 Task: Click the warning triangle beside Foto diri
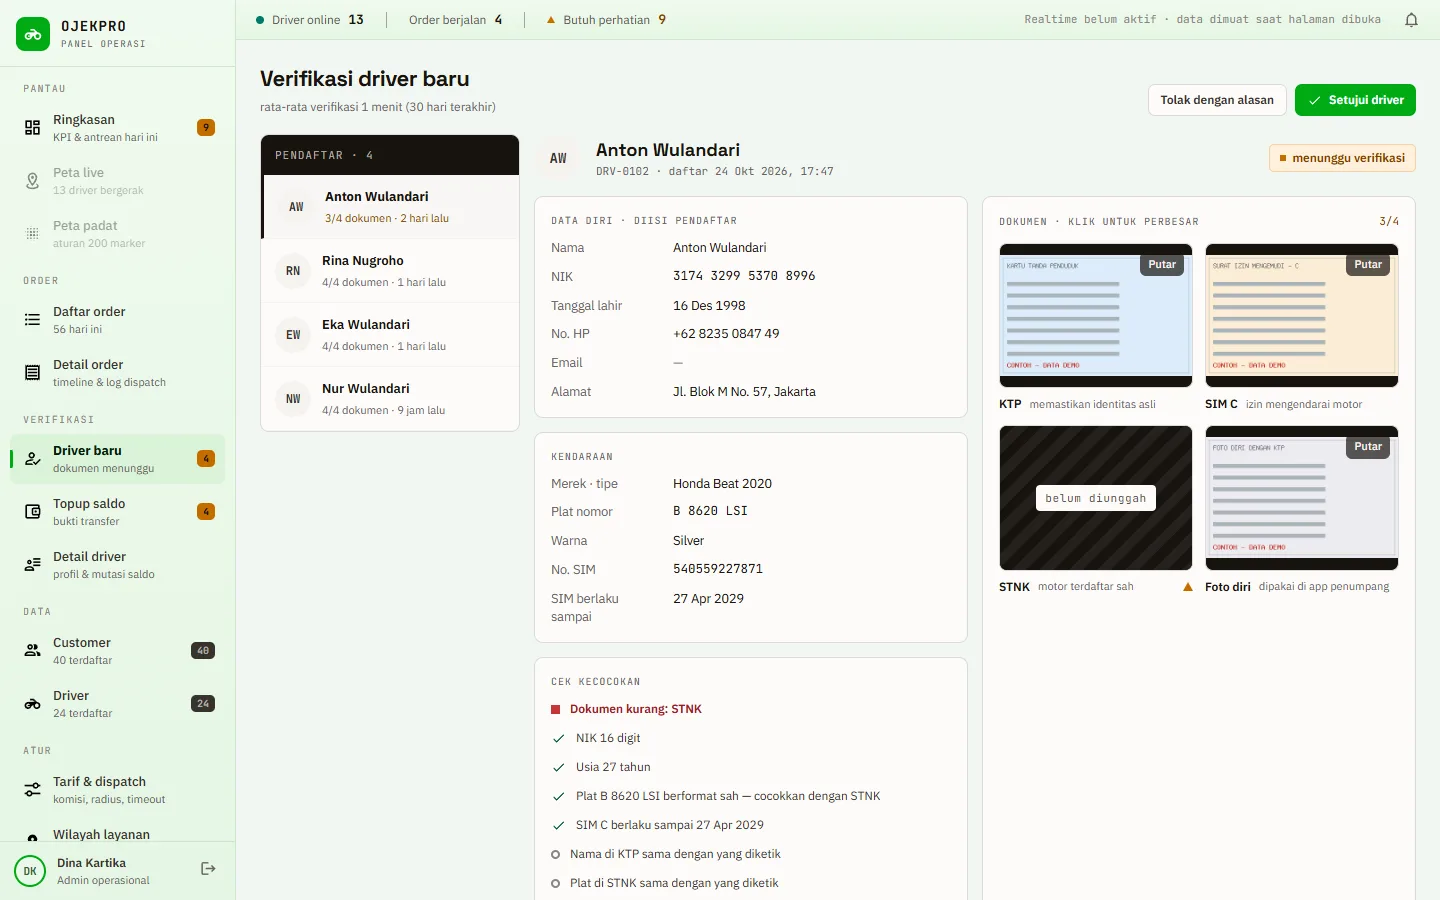(1188, 587)
